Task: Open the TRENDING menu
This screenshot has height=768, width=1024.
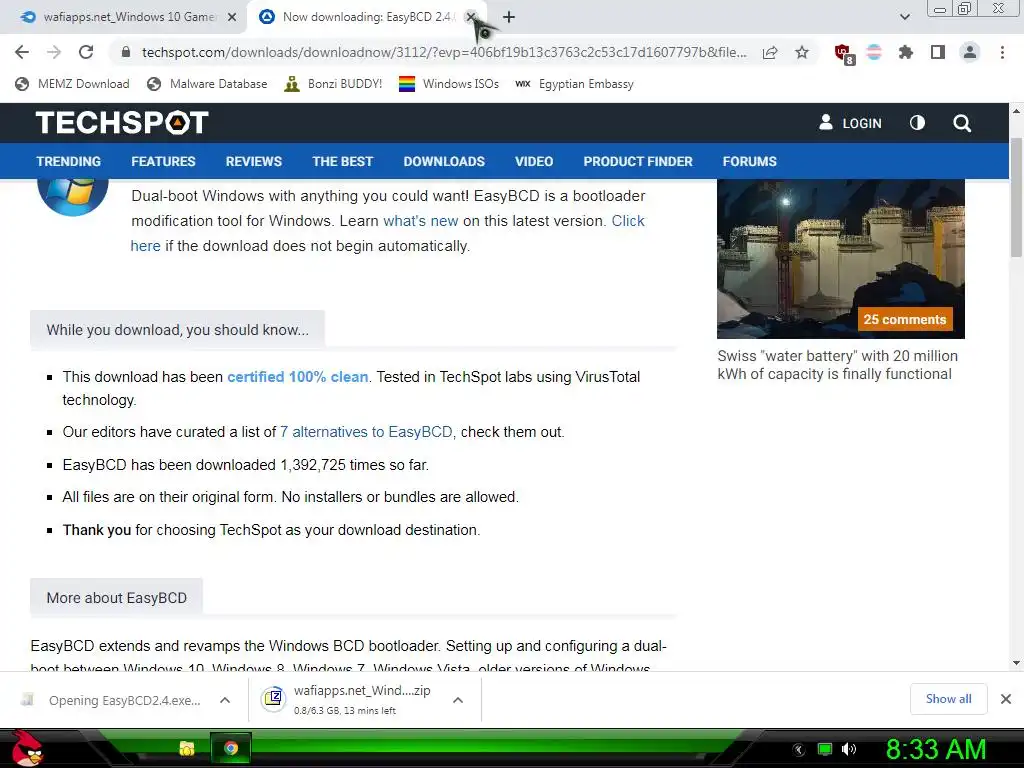Action: pos(69,161)
